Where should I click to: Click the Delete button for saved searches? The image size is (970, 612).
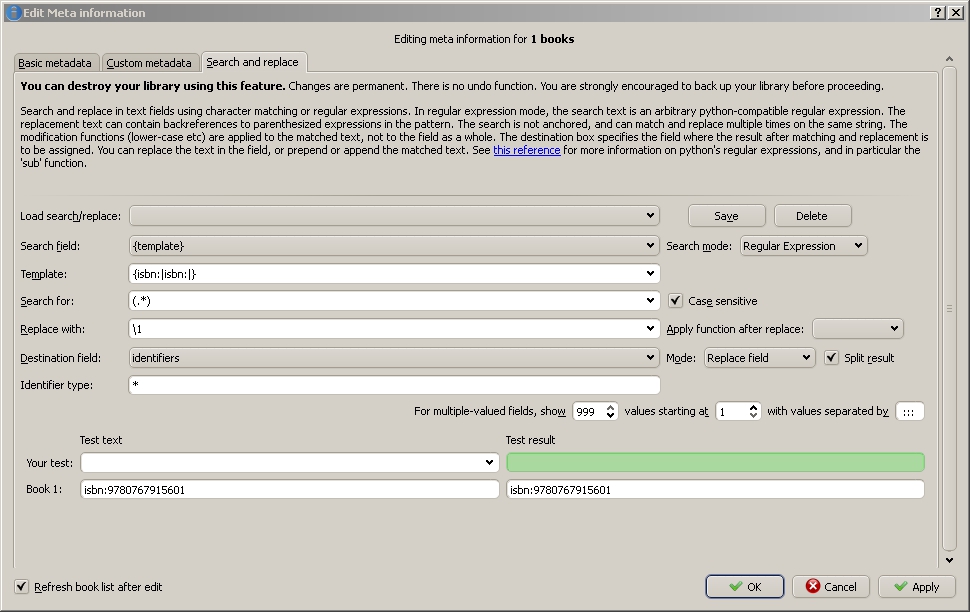812,215
